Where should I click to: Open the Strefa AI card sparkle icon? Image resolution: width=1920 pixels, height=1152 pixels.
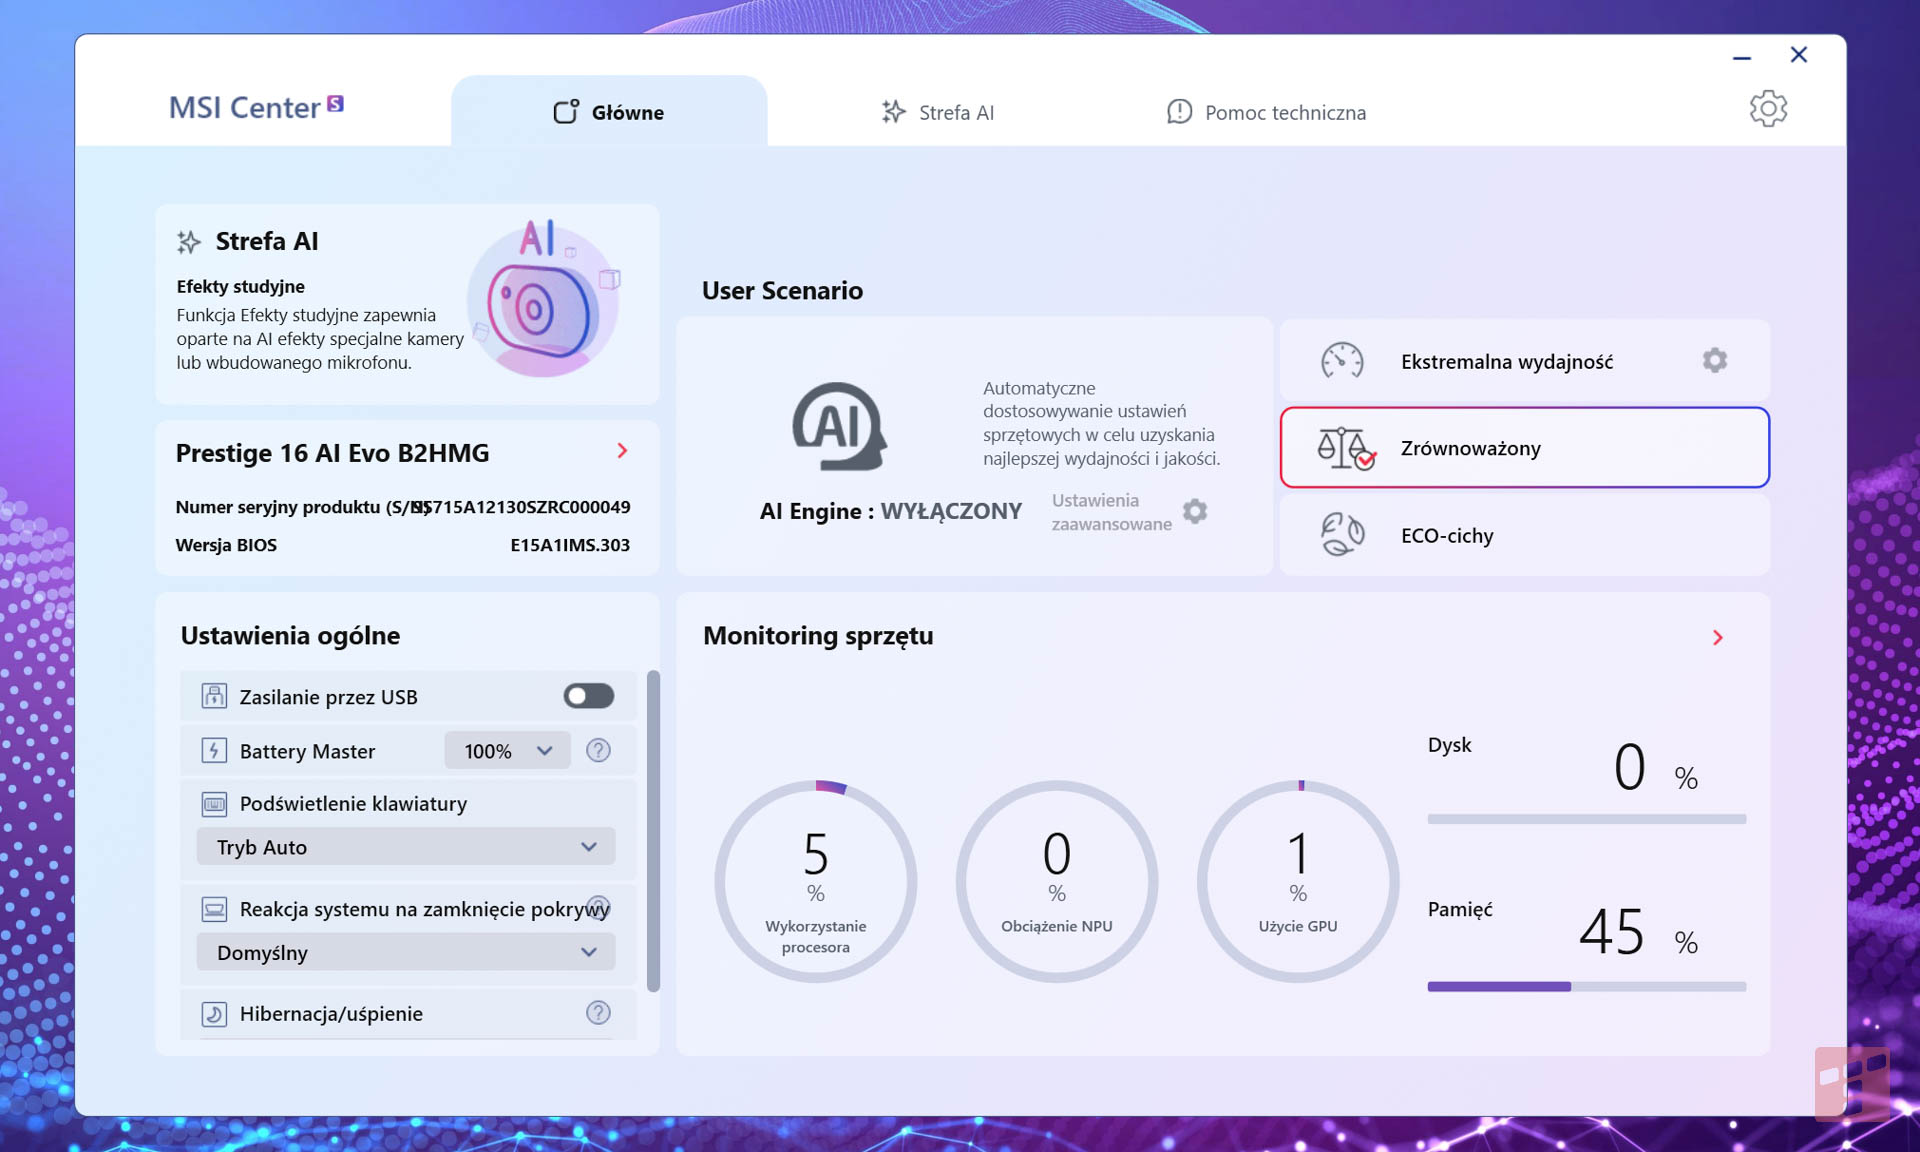point(189,241)
